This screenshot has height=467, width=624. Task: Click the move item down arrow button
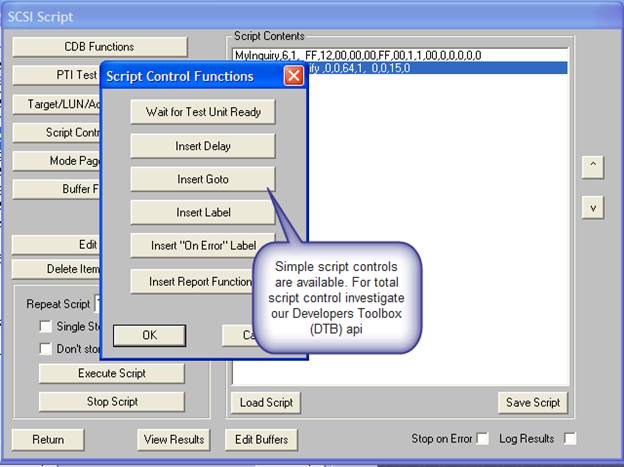[593, 207]
